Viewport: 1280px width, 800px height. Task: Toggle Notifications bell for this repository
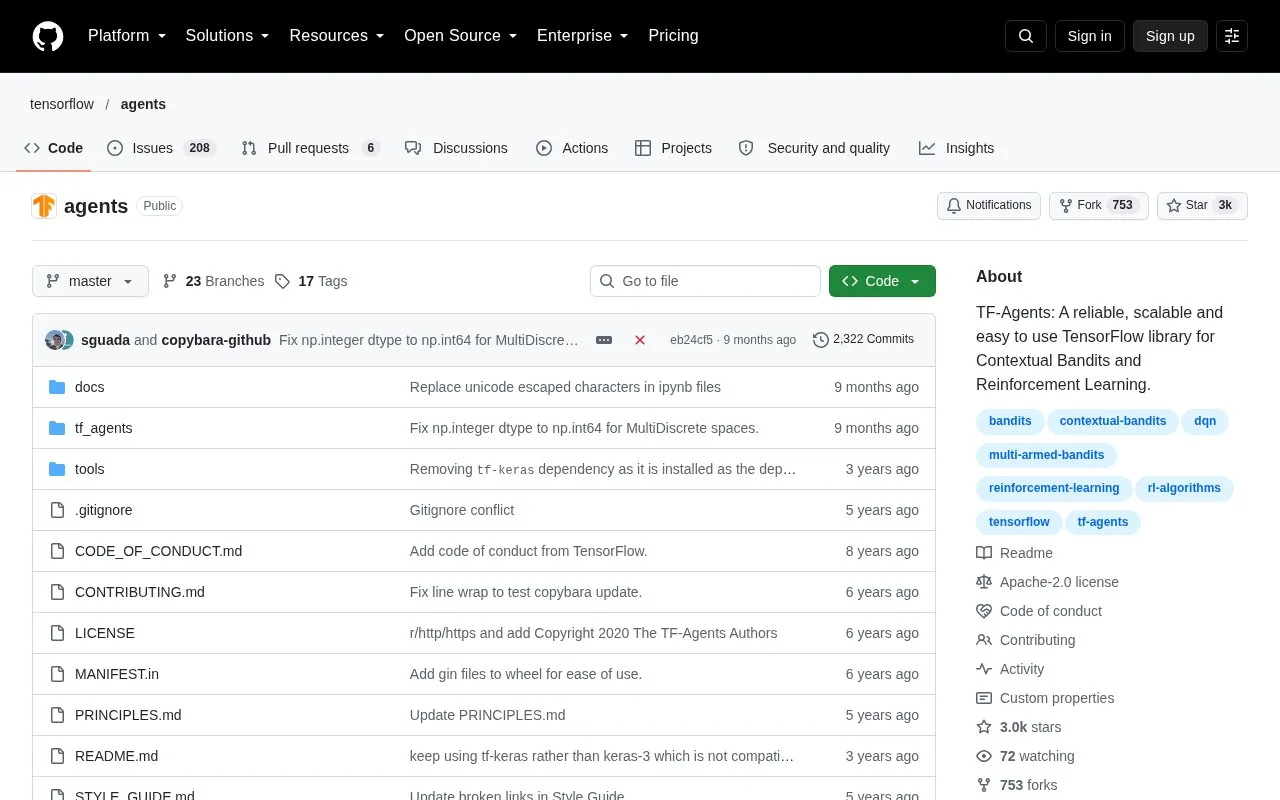coord(989,206)
